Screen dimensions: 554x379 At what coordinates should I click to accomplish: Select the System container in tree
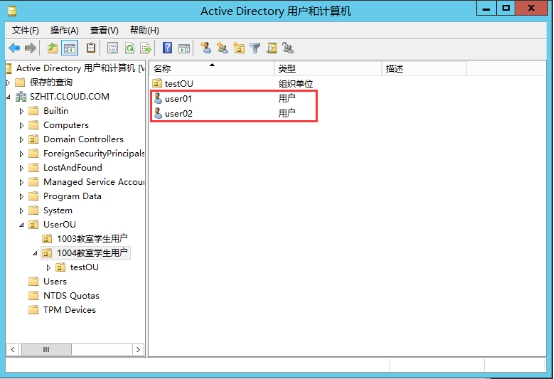(x=58, y=211)
